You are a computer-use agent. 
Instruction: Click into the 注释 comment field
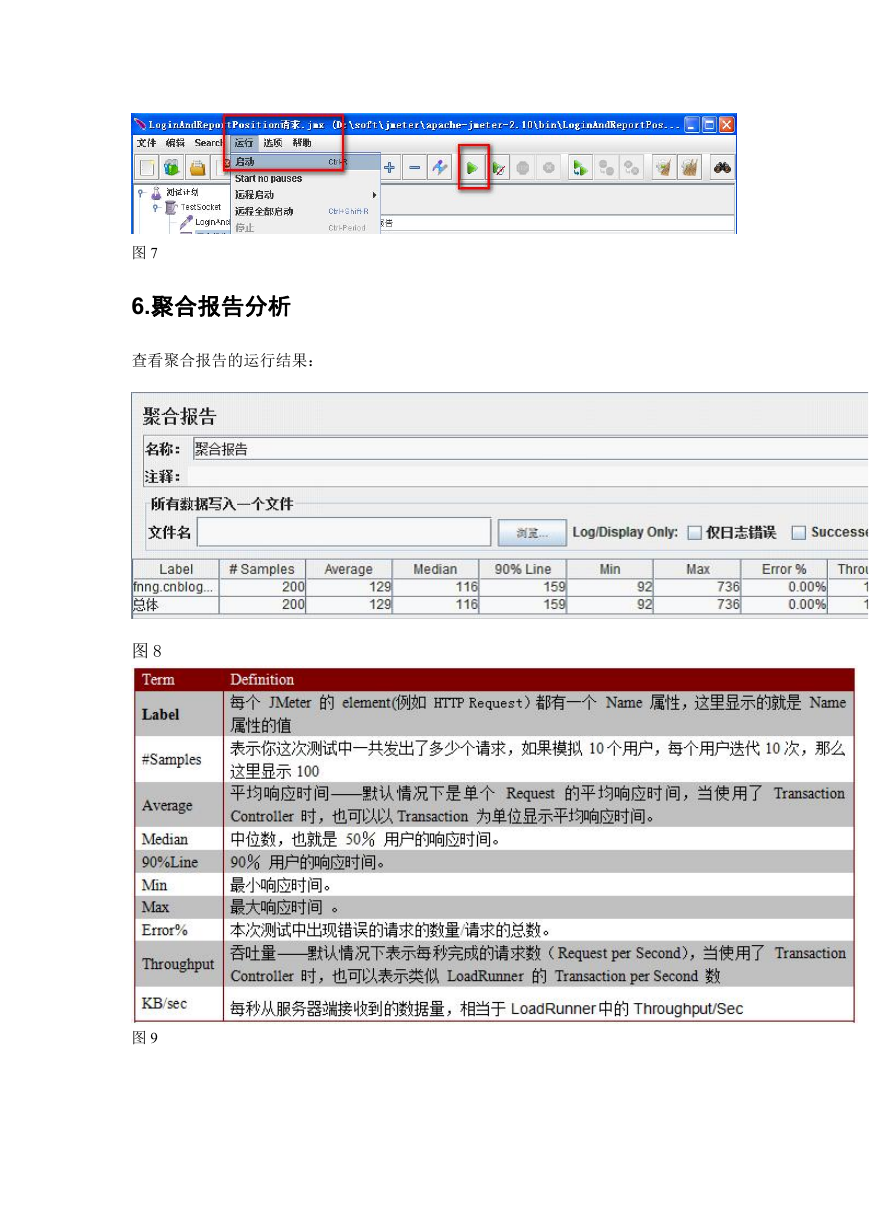[530, 476]
